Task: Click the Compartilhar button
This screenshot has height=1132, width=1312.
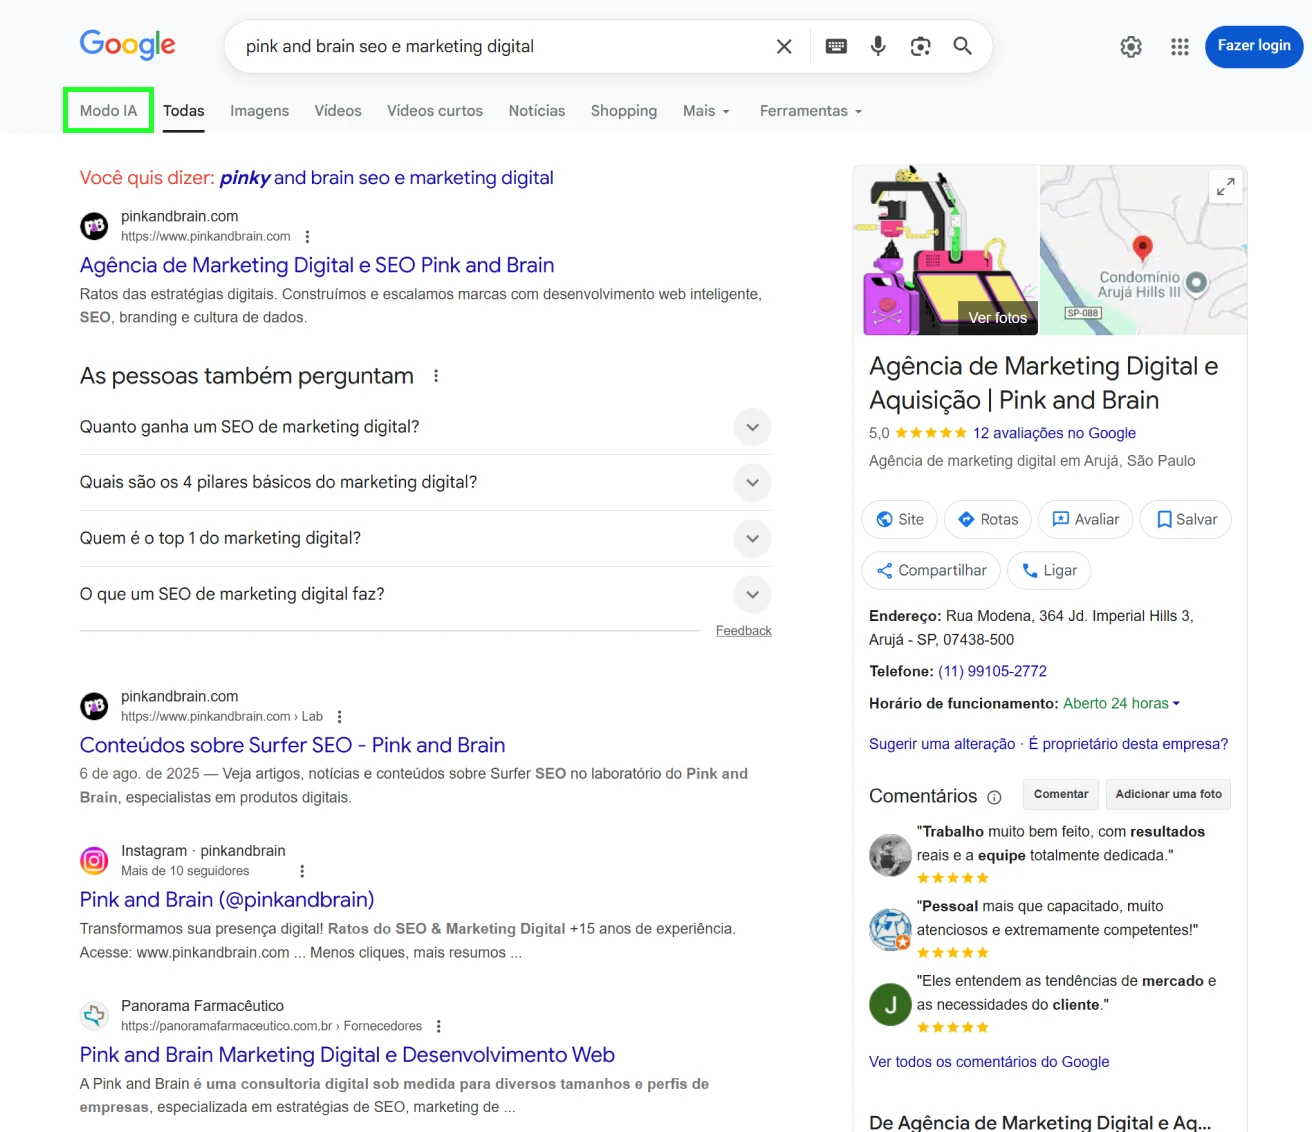Action: [x=931, y=570]
